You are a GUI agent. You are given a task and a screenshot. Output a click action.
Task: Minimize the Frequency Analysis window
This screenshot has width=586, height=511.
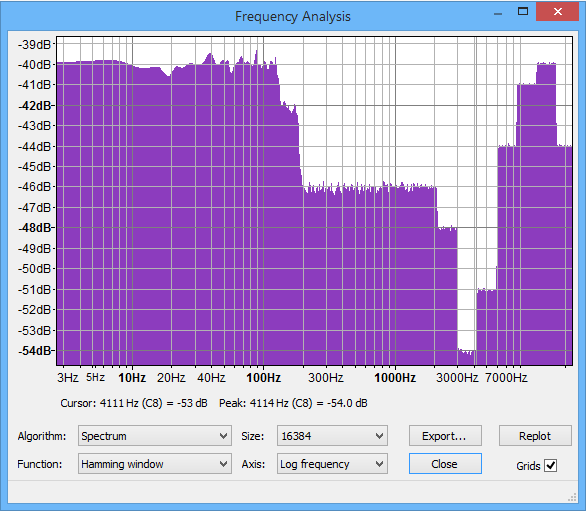(498, 13)
